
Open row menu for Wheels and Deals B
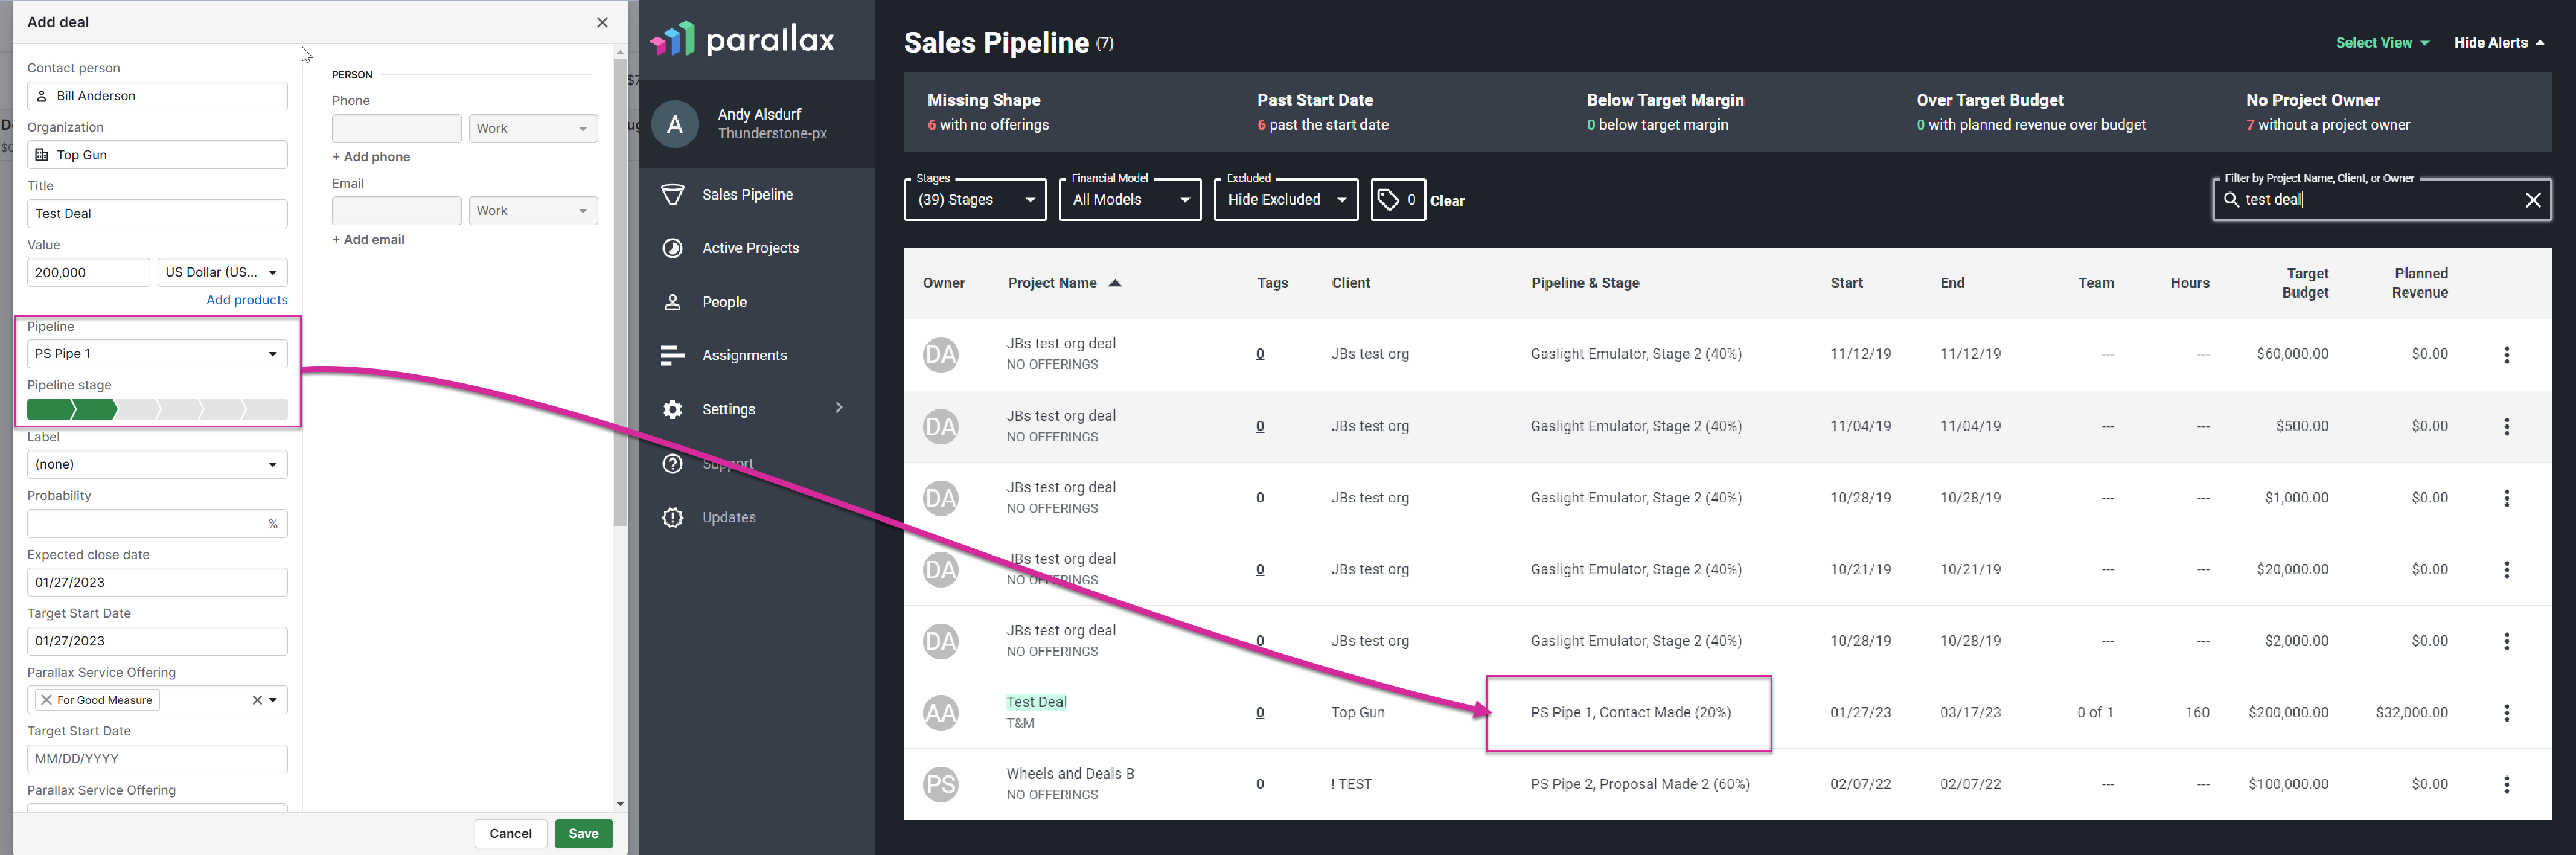click(2507, 785)
